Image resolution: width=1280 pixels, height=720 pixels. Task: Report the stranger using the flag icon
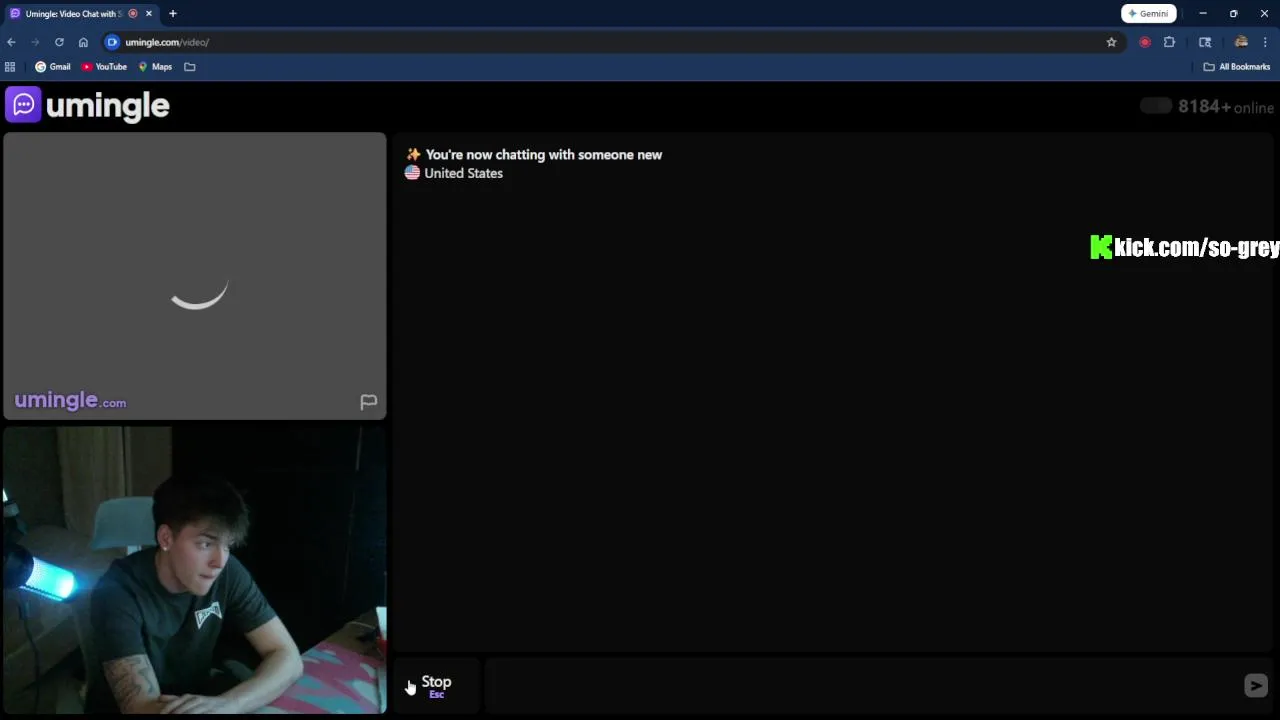click(x=368, y=402)
